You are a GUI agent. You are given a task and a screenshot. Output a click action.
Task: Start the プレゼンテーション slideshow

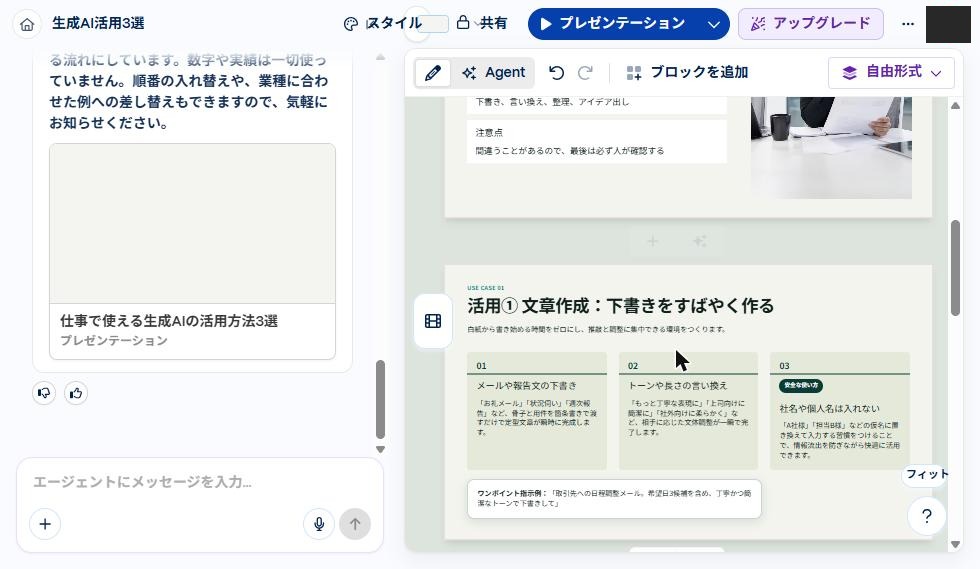click(x=613, y=24)
